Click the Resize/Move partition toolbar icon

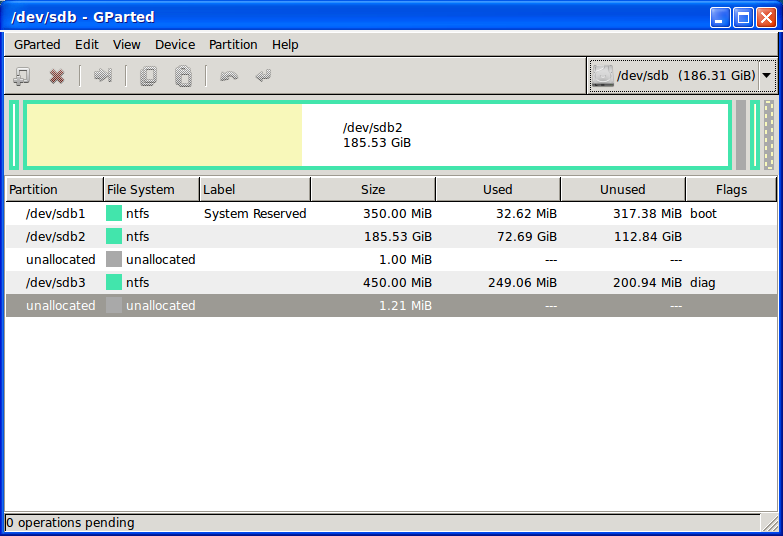(x=102, y=76)
